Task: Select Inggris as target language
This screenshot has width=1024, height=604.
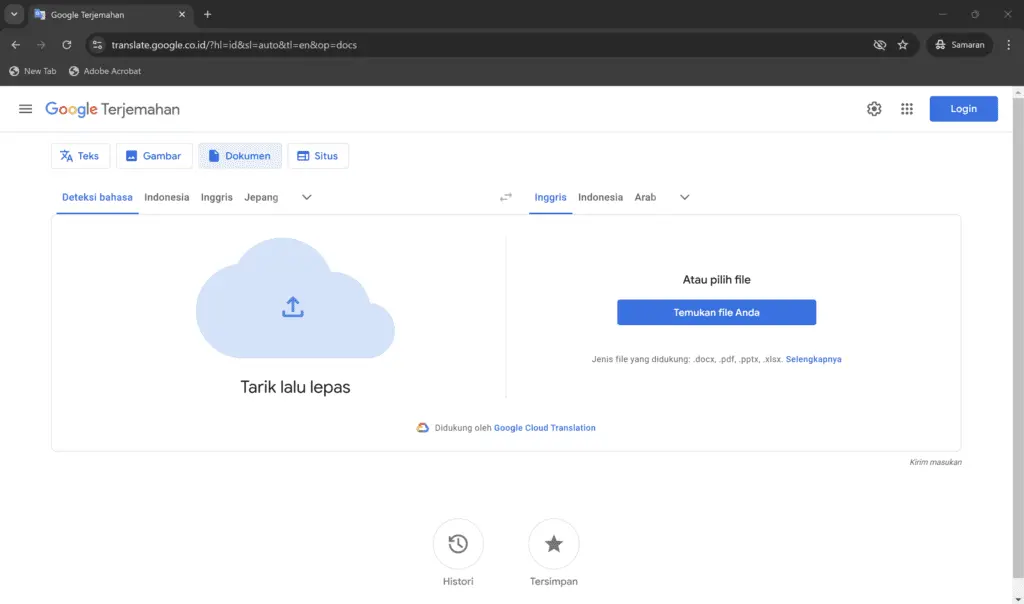Action: coord(551,197)
